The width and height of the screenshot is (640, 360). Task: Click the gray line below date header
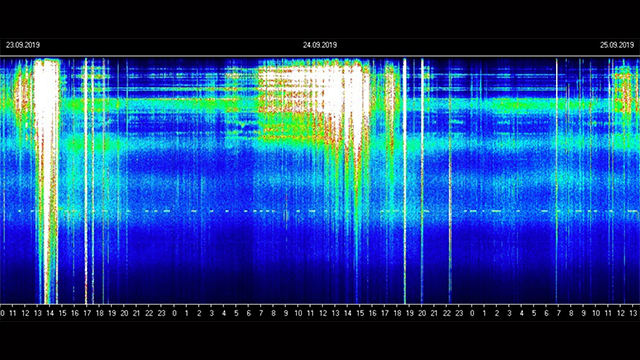coord(320,56)
